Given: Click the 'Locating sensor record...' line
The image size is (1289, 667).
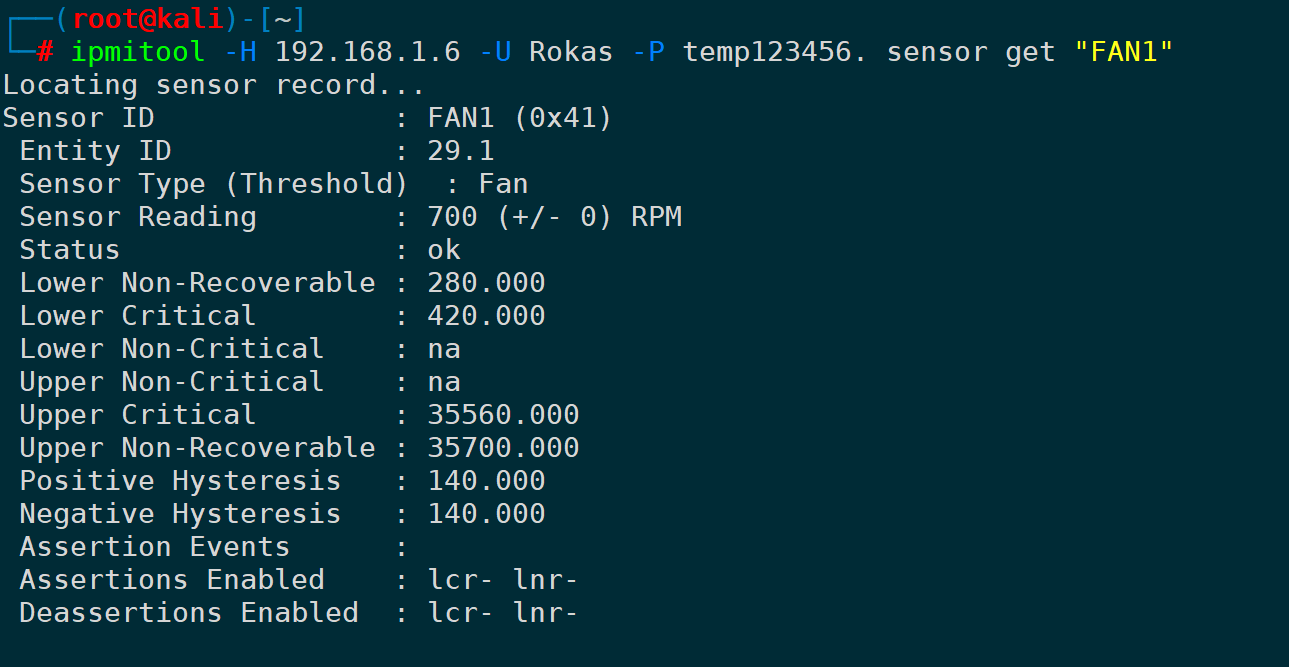Looking at the screenshot, I should pos(214,84).
